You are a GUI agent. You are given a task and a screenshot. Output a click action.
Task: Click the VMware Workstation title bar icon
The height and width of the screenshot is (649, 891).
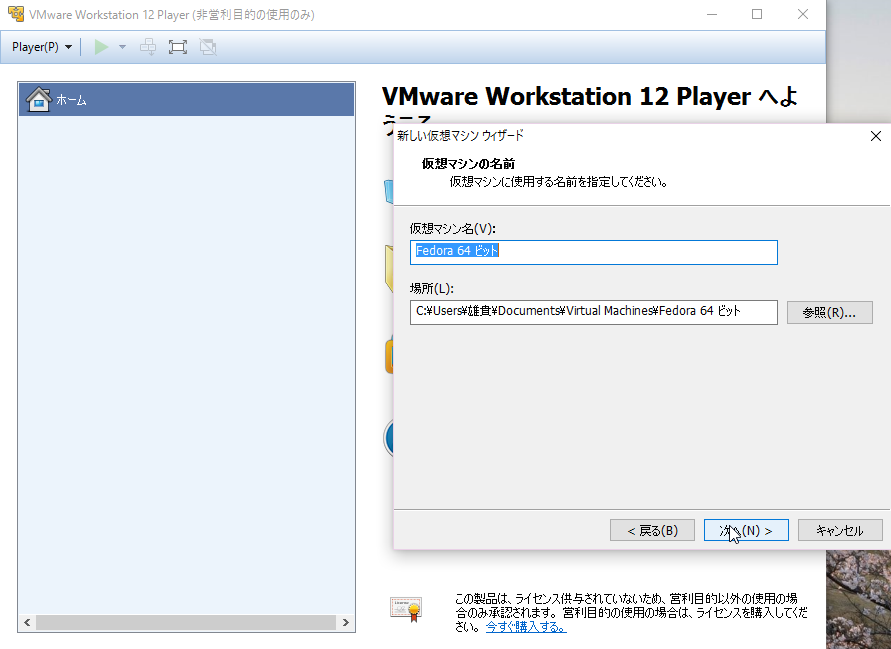pyautogui.click(x=15, y=14)
